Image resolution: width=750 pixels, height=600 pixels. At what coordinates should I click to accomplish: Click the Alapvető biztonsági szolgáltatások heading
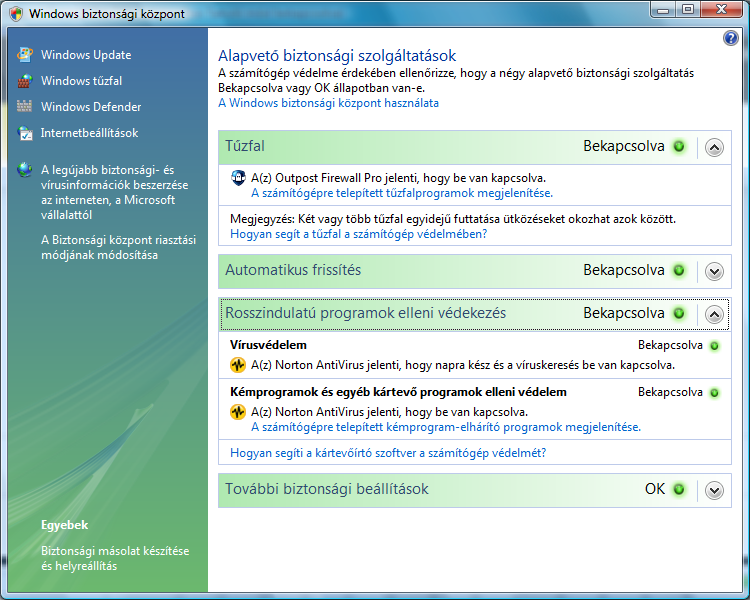(x=337, y=56)
